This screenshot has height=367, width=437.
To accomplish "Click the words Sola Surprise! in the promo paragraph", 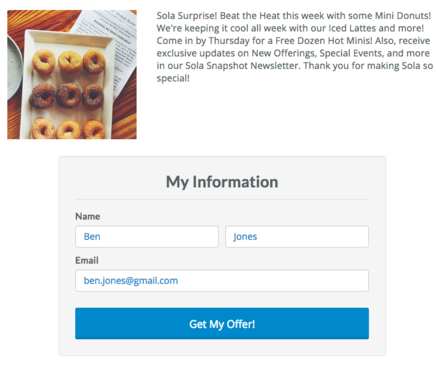I will coord(187,16).
